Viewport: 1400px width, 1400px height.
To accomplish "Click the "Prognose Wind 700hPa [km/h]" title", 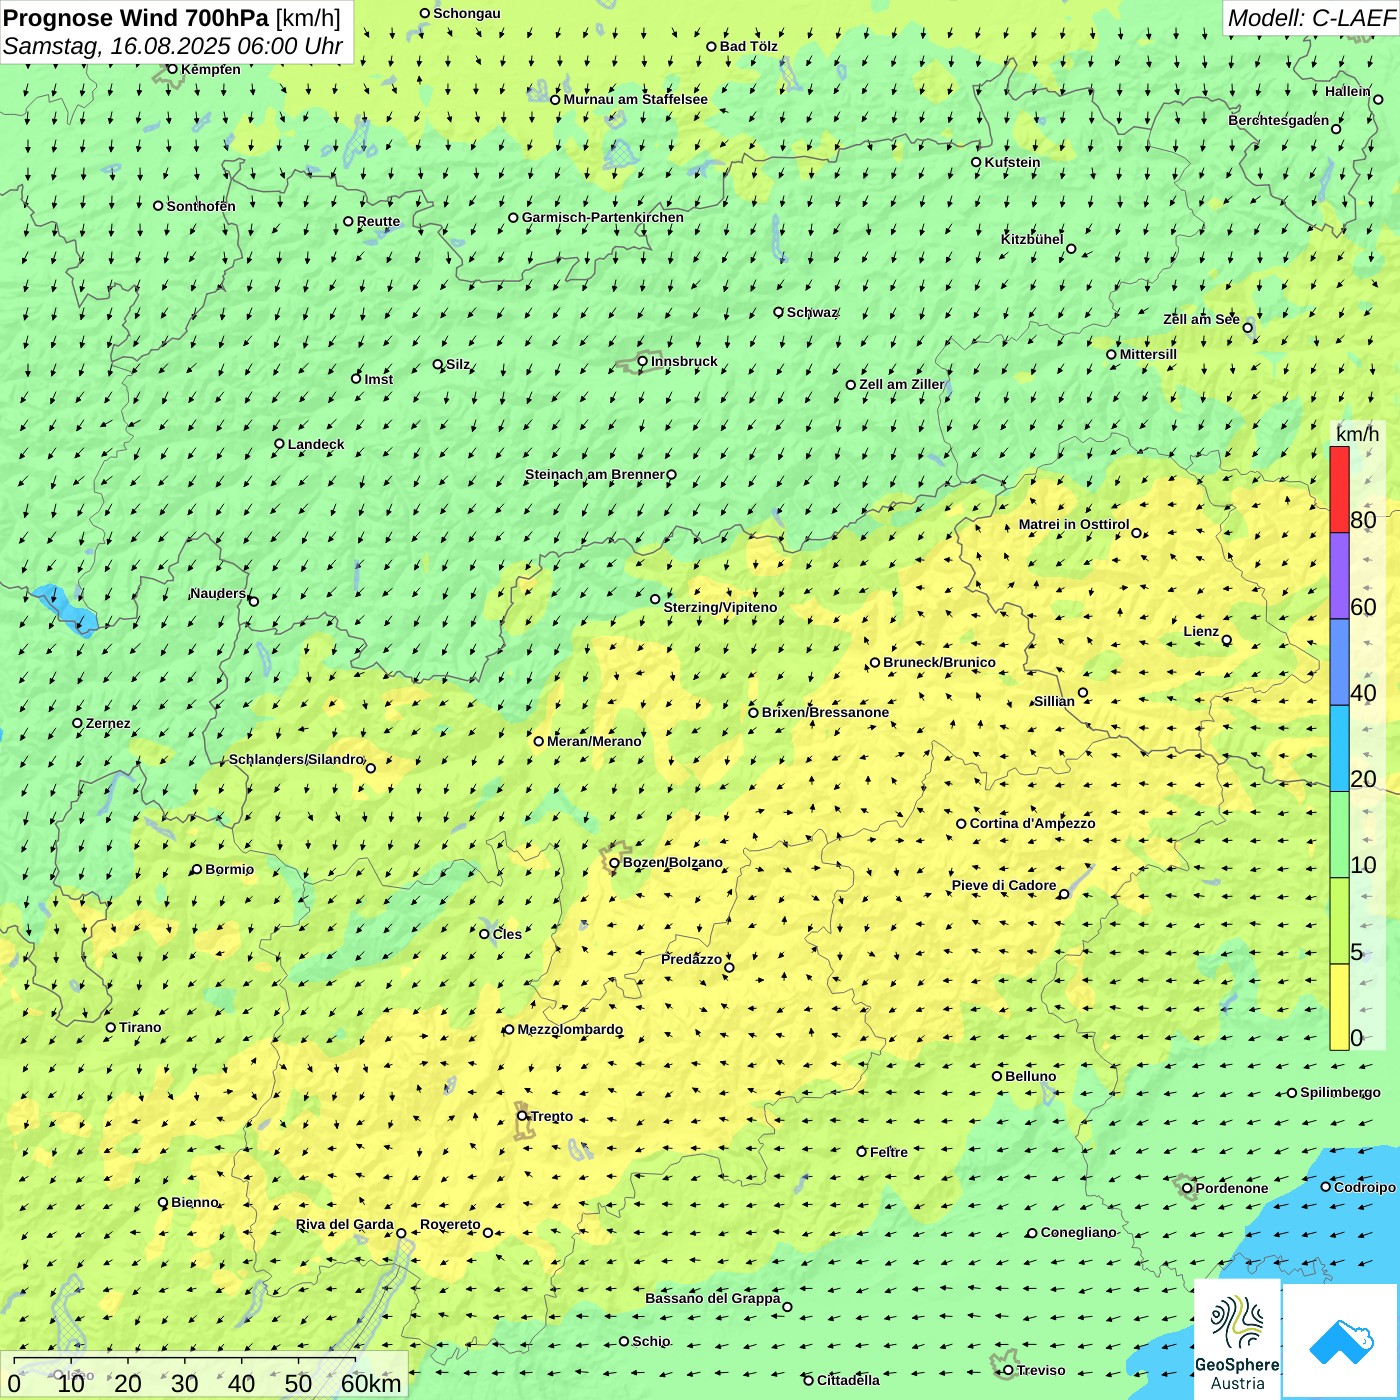I will click(x=172, y=18).
